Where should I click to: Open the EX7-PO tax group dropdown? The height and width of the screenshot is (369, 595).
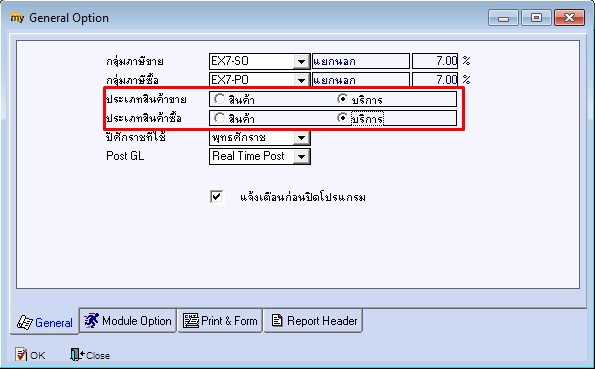tap(302, 80)
